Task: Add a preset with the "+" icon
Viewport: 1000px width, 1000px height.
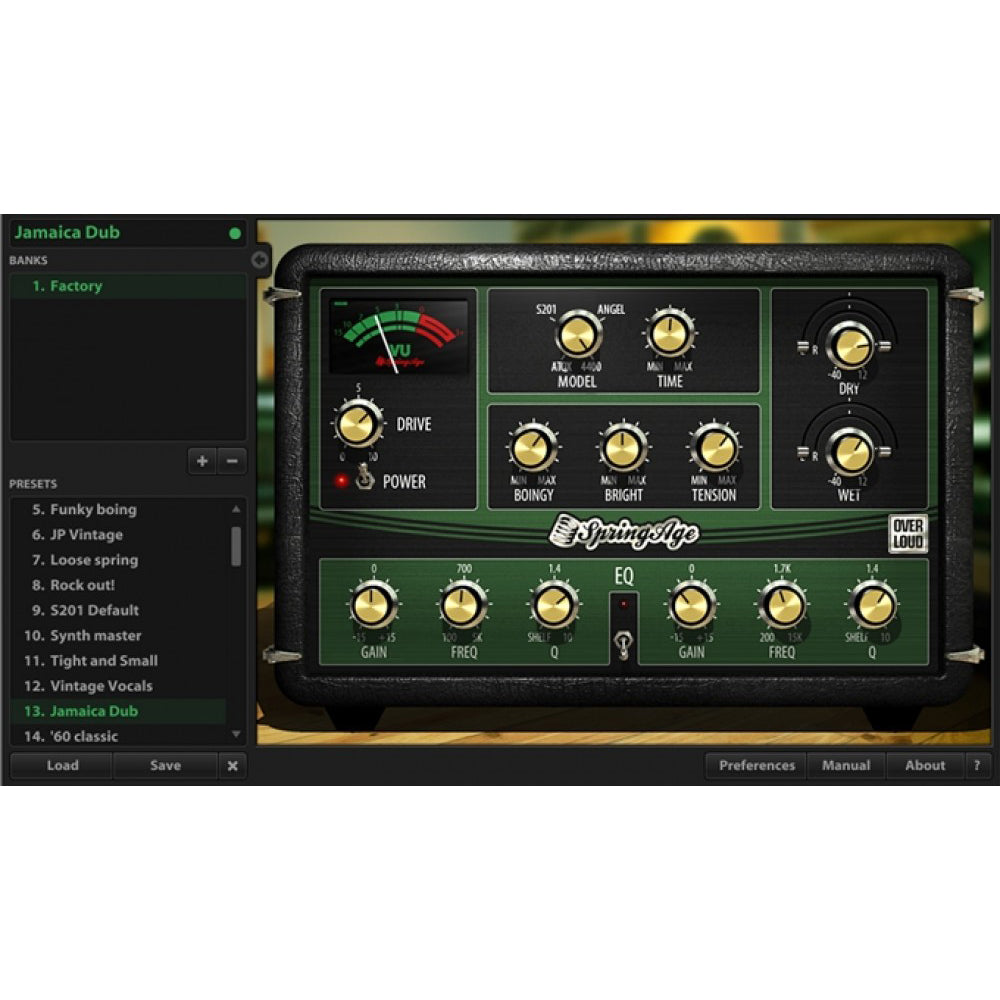Action: pos(200,461)
